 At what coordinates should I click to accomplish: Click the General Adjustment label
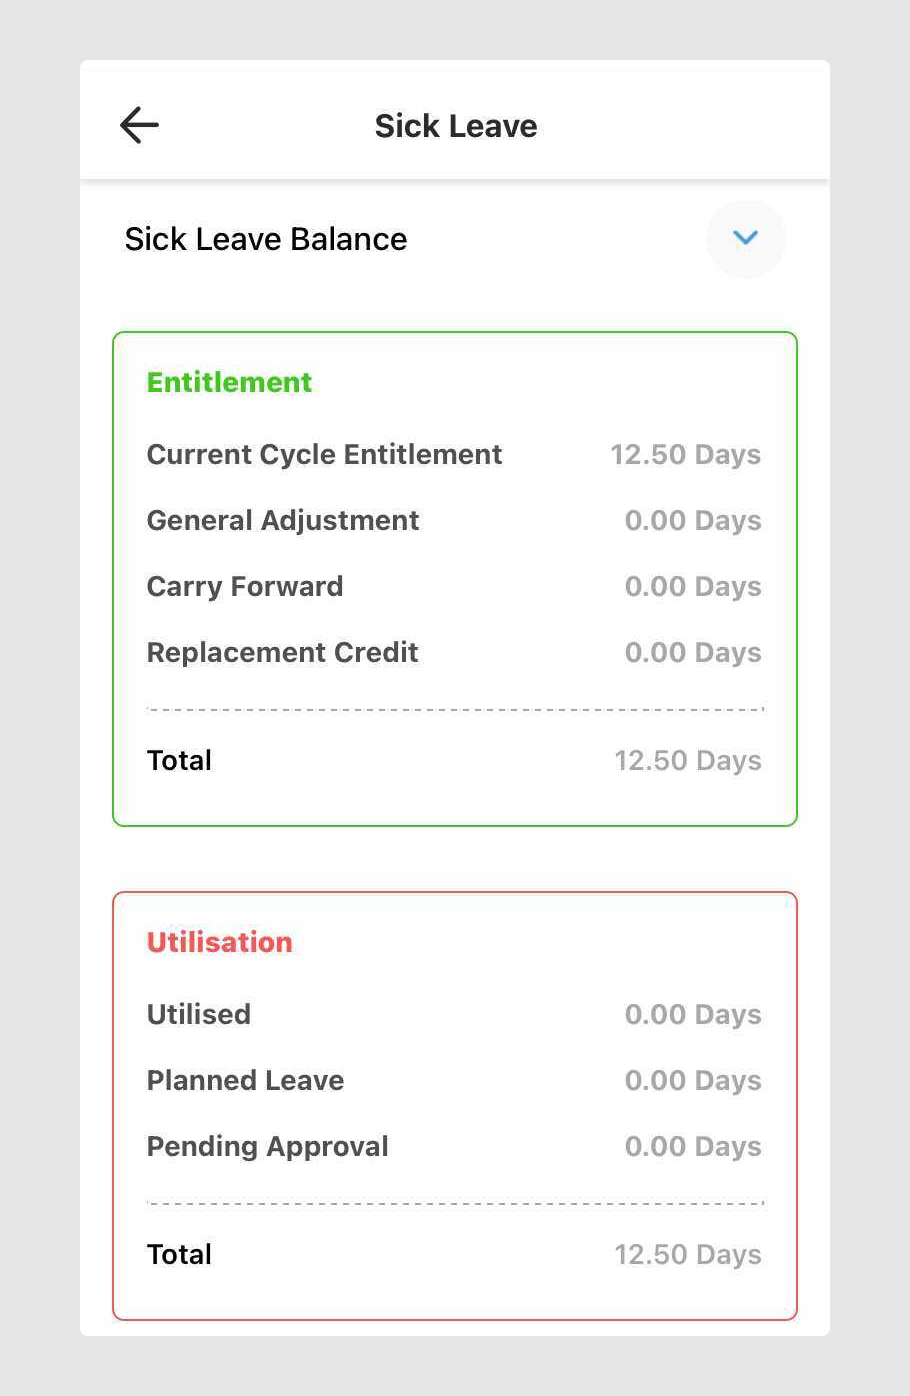pos(283,520)
